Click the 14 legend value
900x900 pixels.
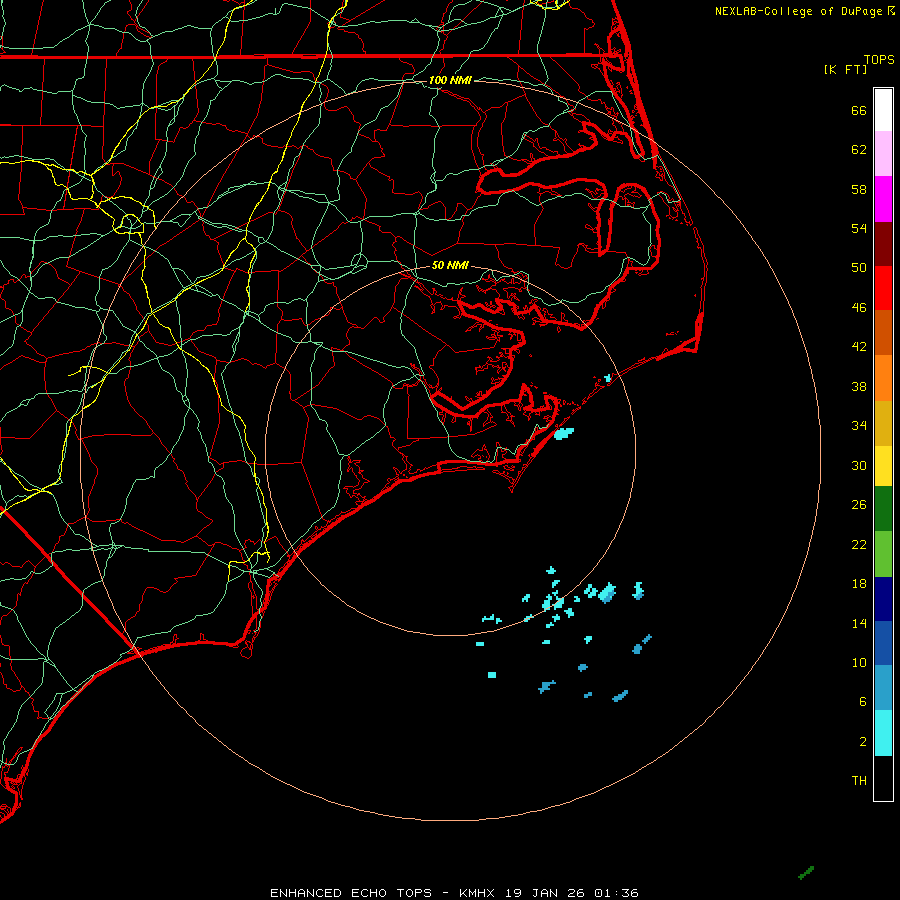859,623
